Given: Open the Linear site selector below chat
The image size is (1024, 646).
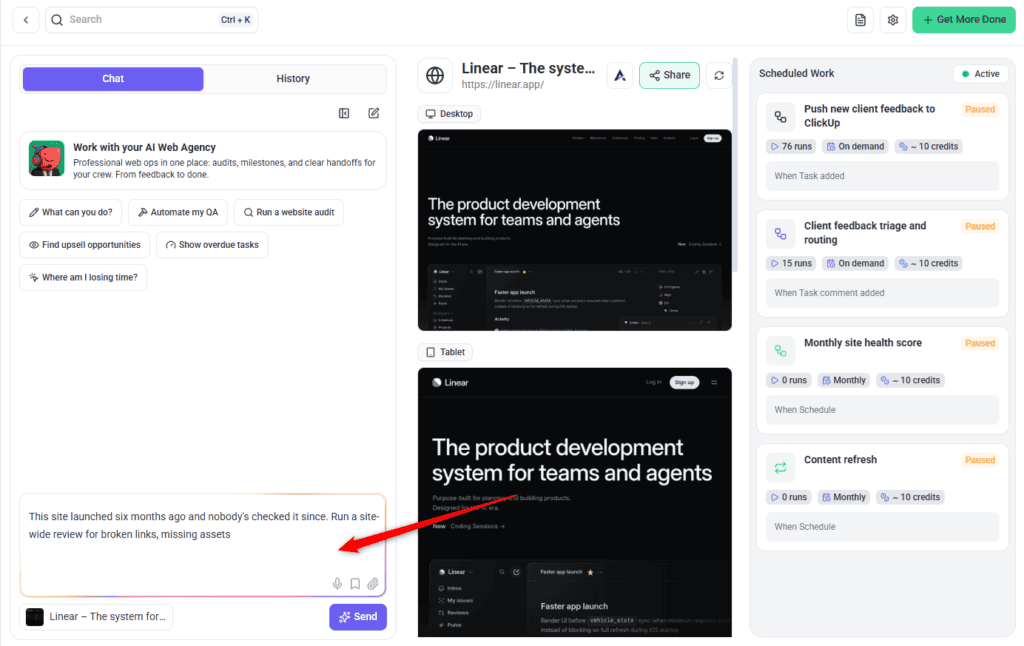Looking at the screenshot, I should coord(96,617).
